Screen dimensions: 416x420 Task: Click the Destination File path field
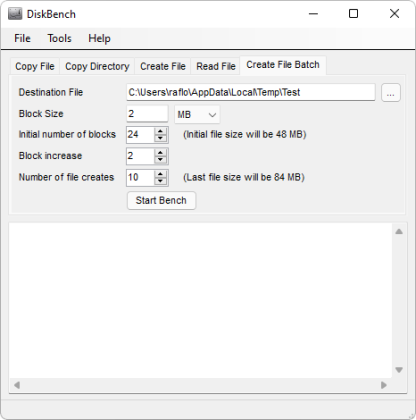251,92
